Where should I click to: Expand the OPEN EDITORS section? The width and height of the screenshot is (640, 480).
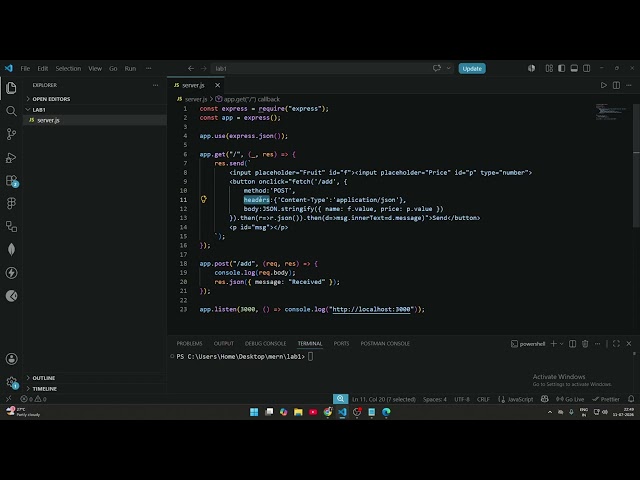click(x=51, y=99)
